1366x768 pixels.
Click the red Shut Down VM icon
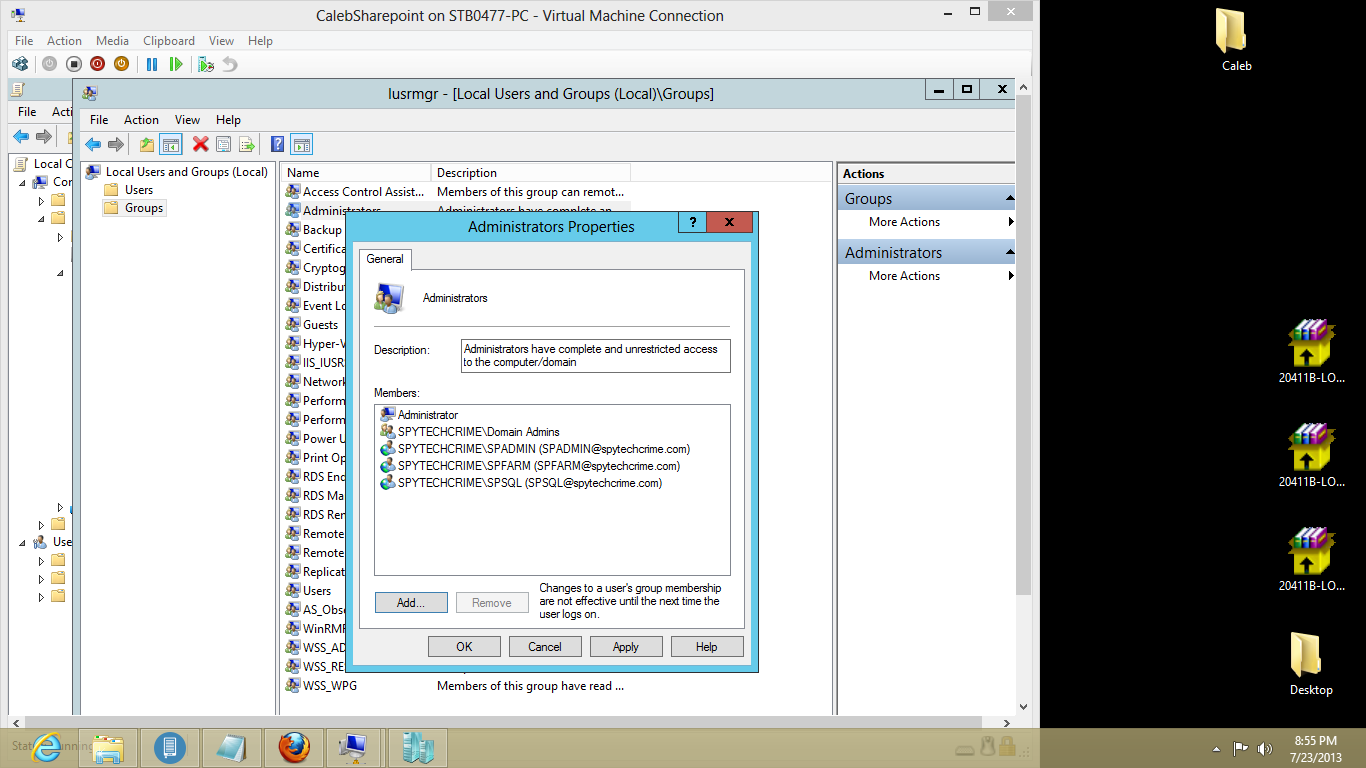97,64
